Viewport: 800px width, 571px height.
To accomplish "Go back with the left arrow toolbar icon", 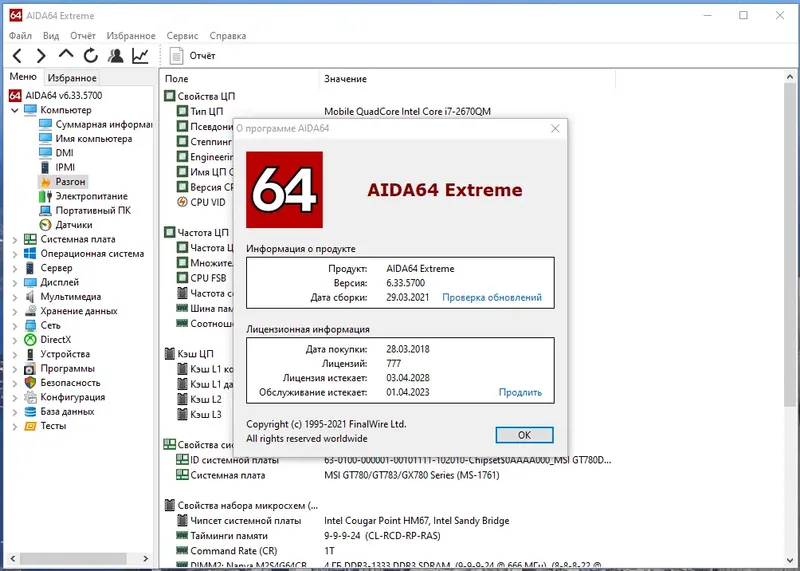I will tap(17, 55).
